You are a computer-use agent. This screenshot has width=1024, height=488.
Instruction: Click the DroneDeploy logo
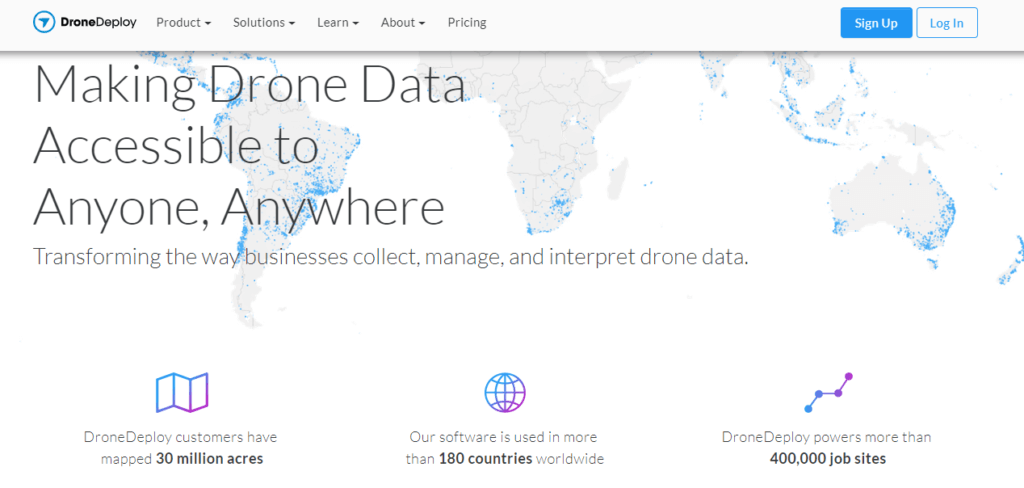(x=85, y=22)
